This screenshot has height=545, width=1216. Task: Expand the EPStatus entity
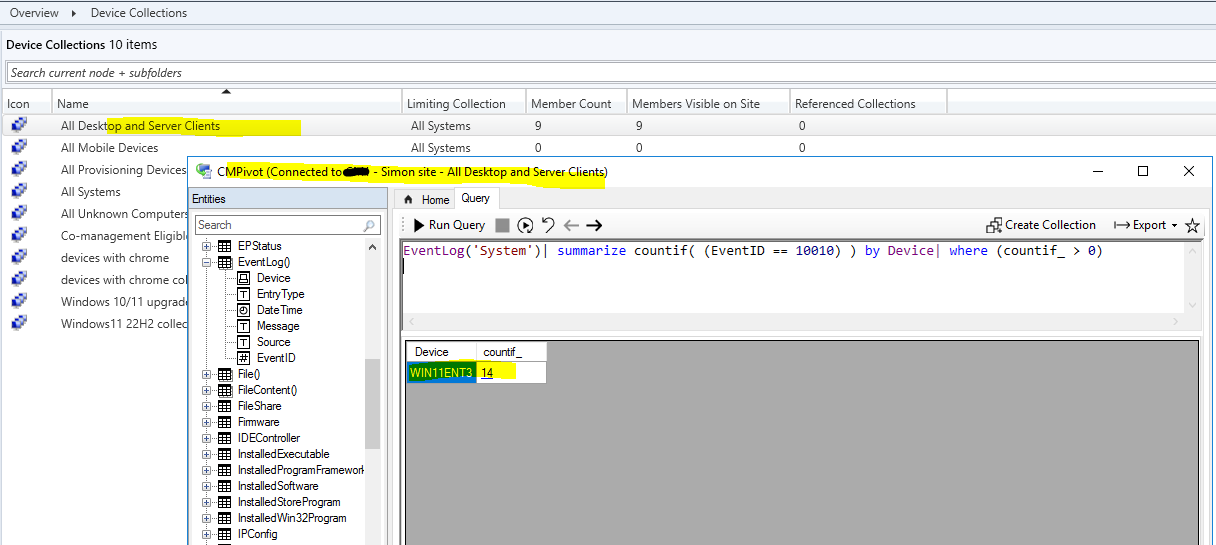[x=207, y=246]
